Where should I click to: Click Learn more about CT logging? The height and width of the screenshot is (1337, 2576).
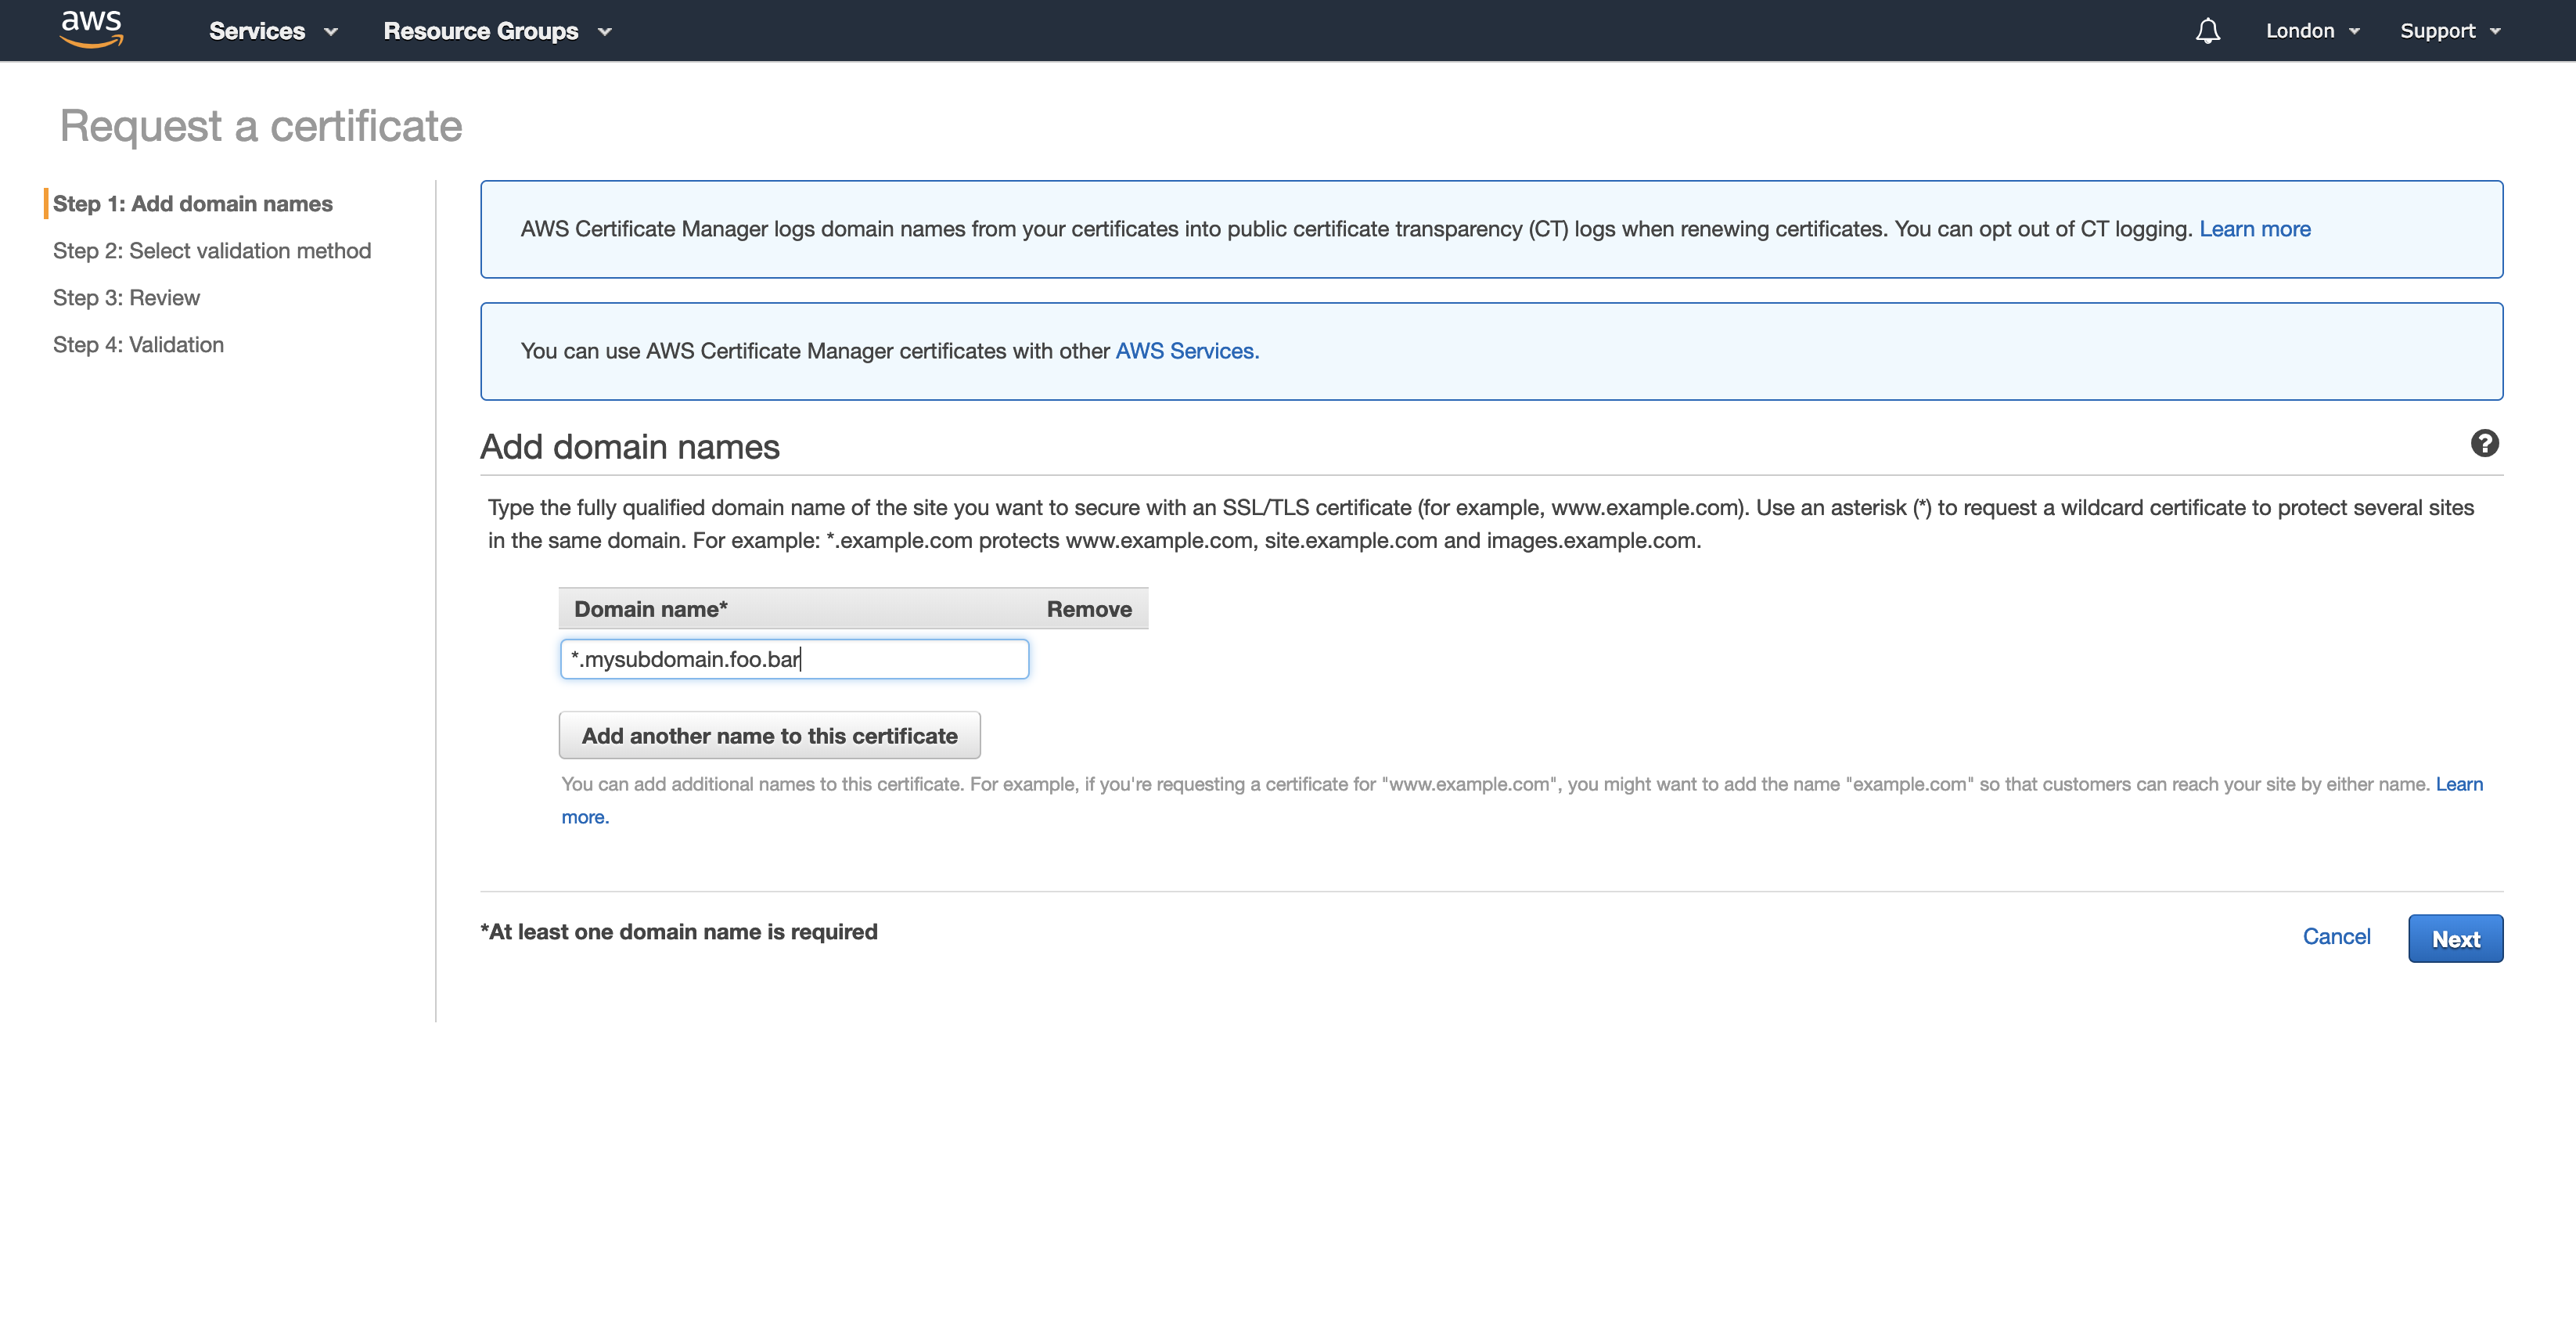pyautogui.click(x=2254, y=229)
